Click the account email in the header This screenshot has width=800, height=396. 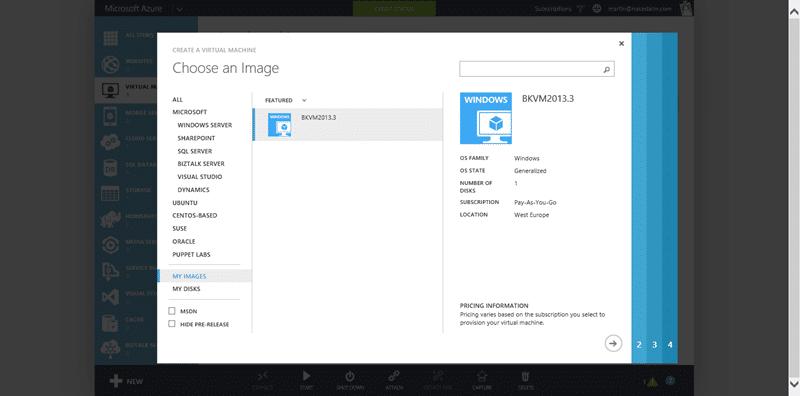pos(640,9)
